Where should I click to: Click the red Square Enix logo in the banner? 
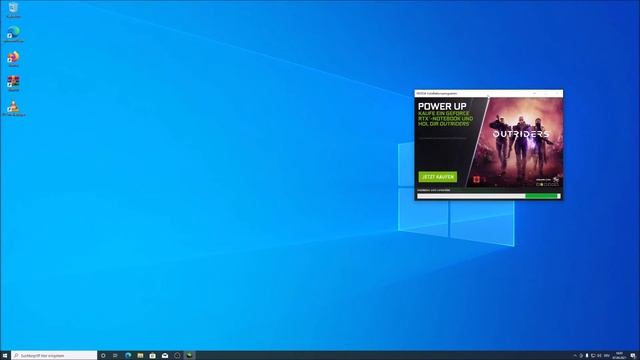click(x=476, y=179)
